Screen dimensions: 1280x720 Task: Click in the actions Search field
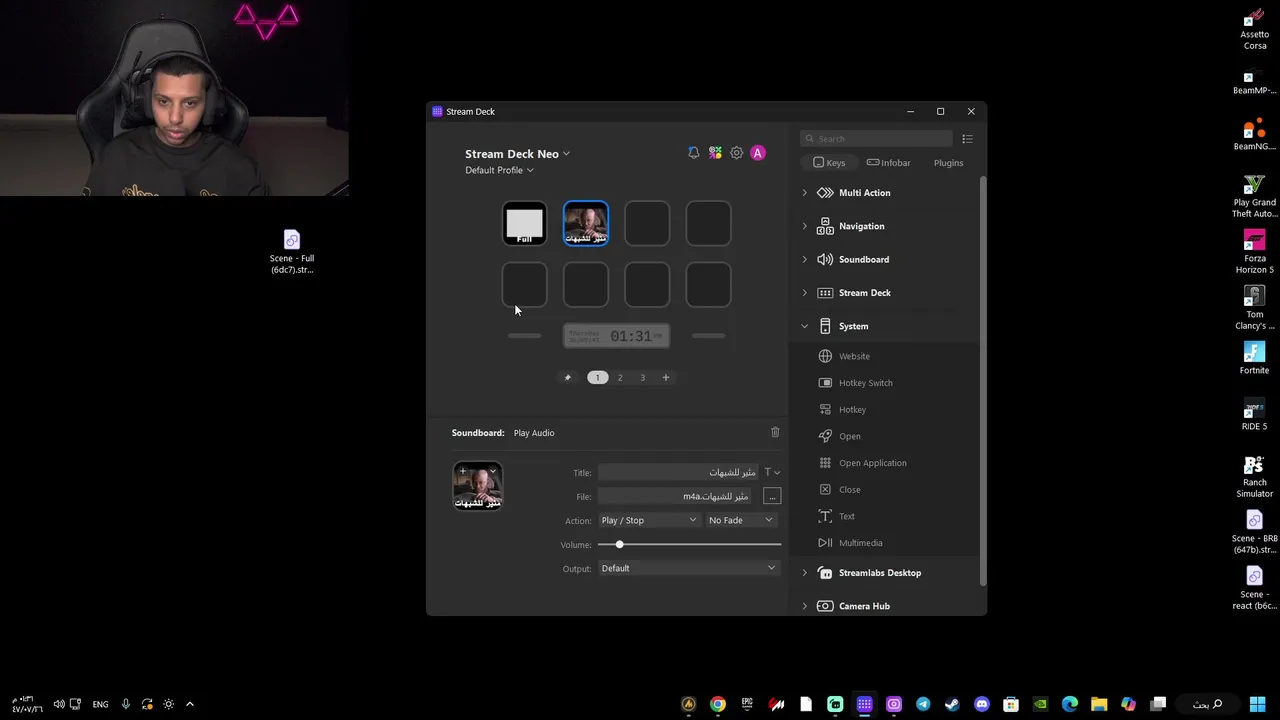pos(877,139)
